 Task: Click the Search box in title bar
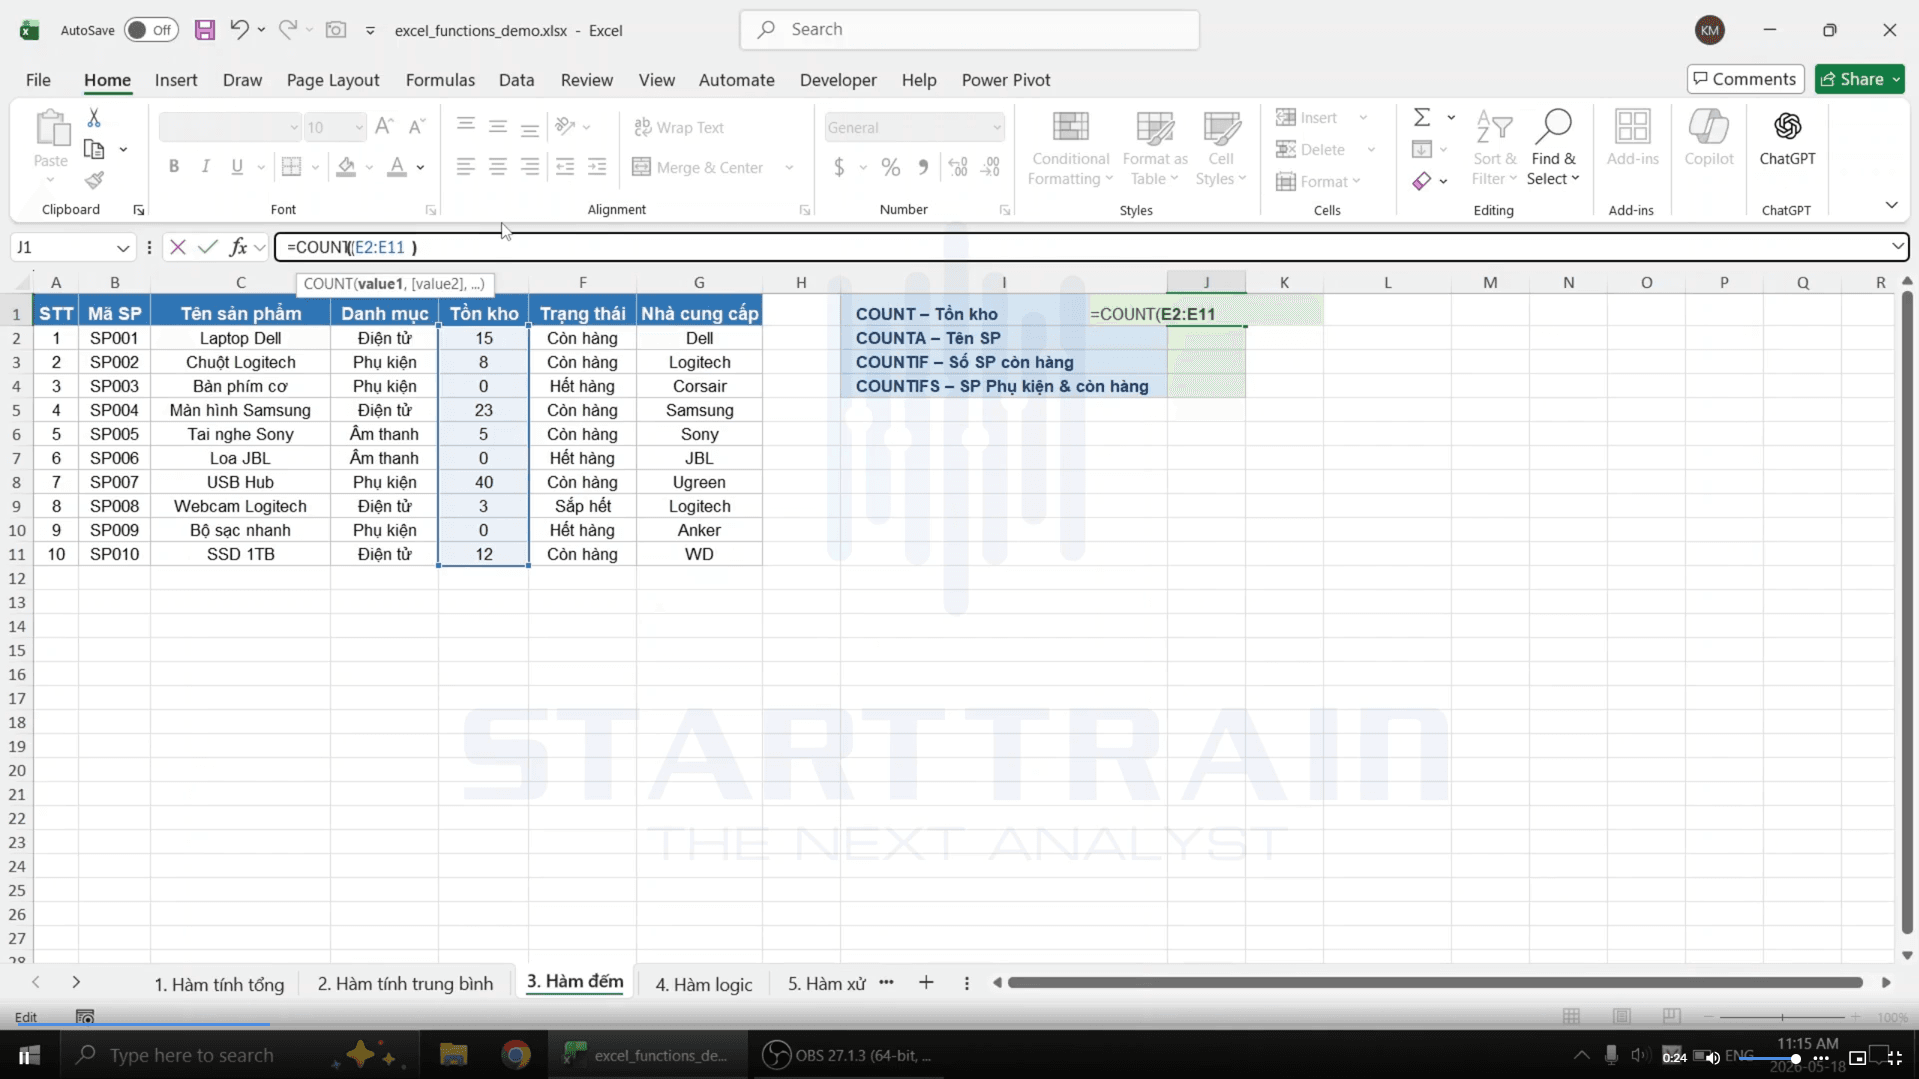tap(969, 30)
